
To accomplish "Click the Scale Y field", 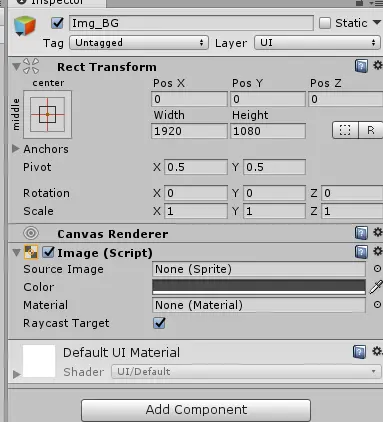I will point(274,211).
